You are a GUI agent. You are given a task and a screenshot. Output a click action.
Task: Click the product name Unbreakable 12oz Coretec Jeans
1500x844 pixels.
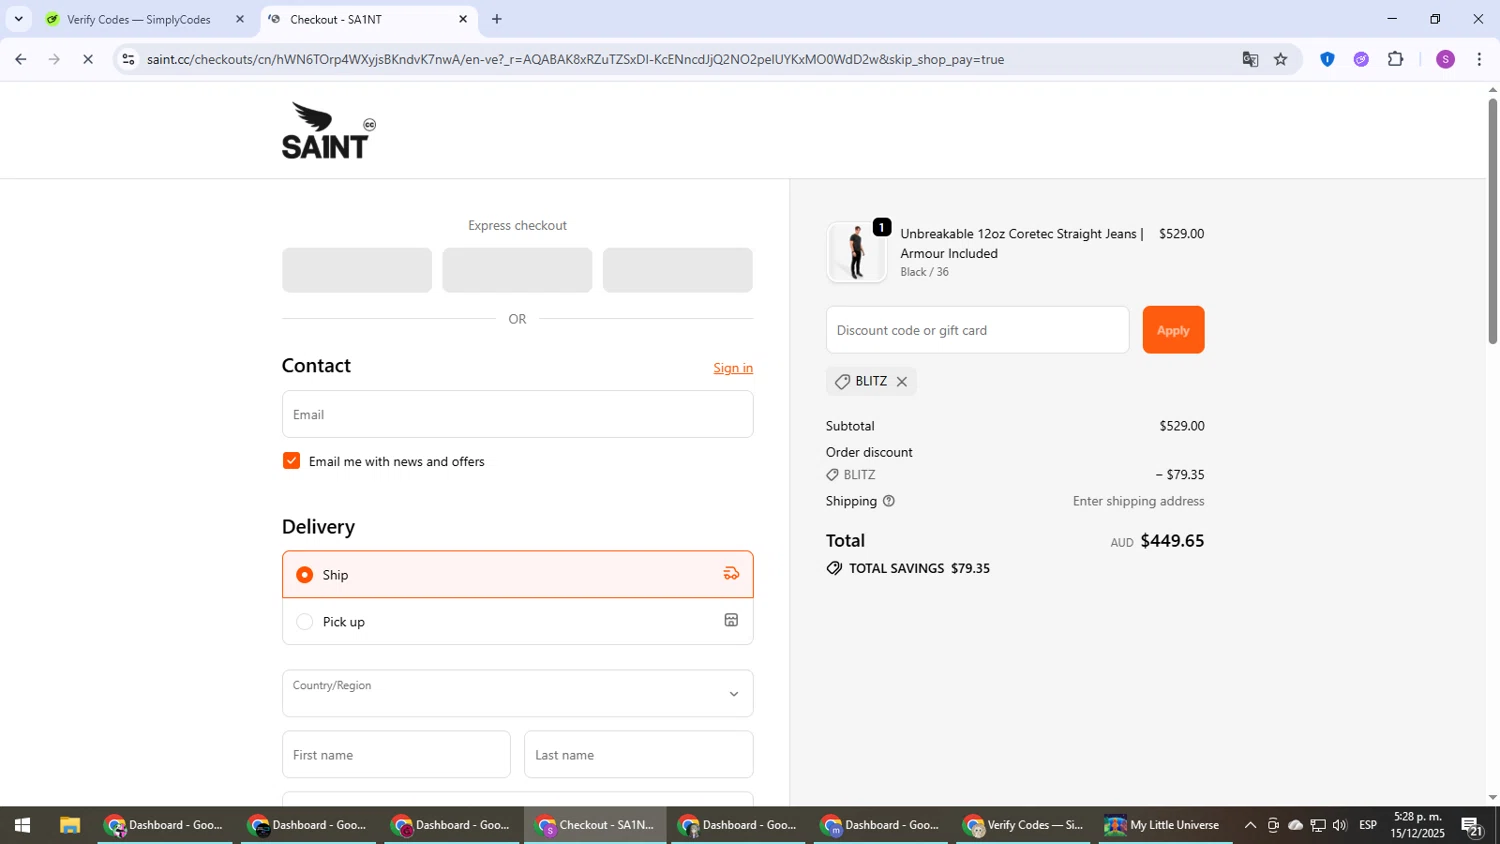click(x=1021, y=243)
